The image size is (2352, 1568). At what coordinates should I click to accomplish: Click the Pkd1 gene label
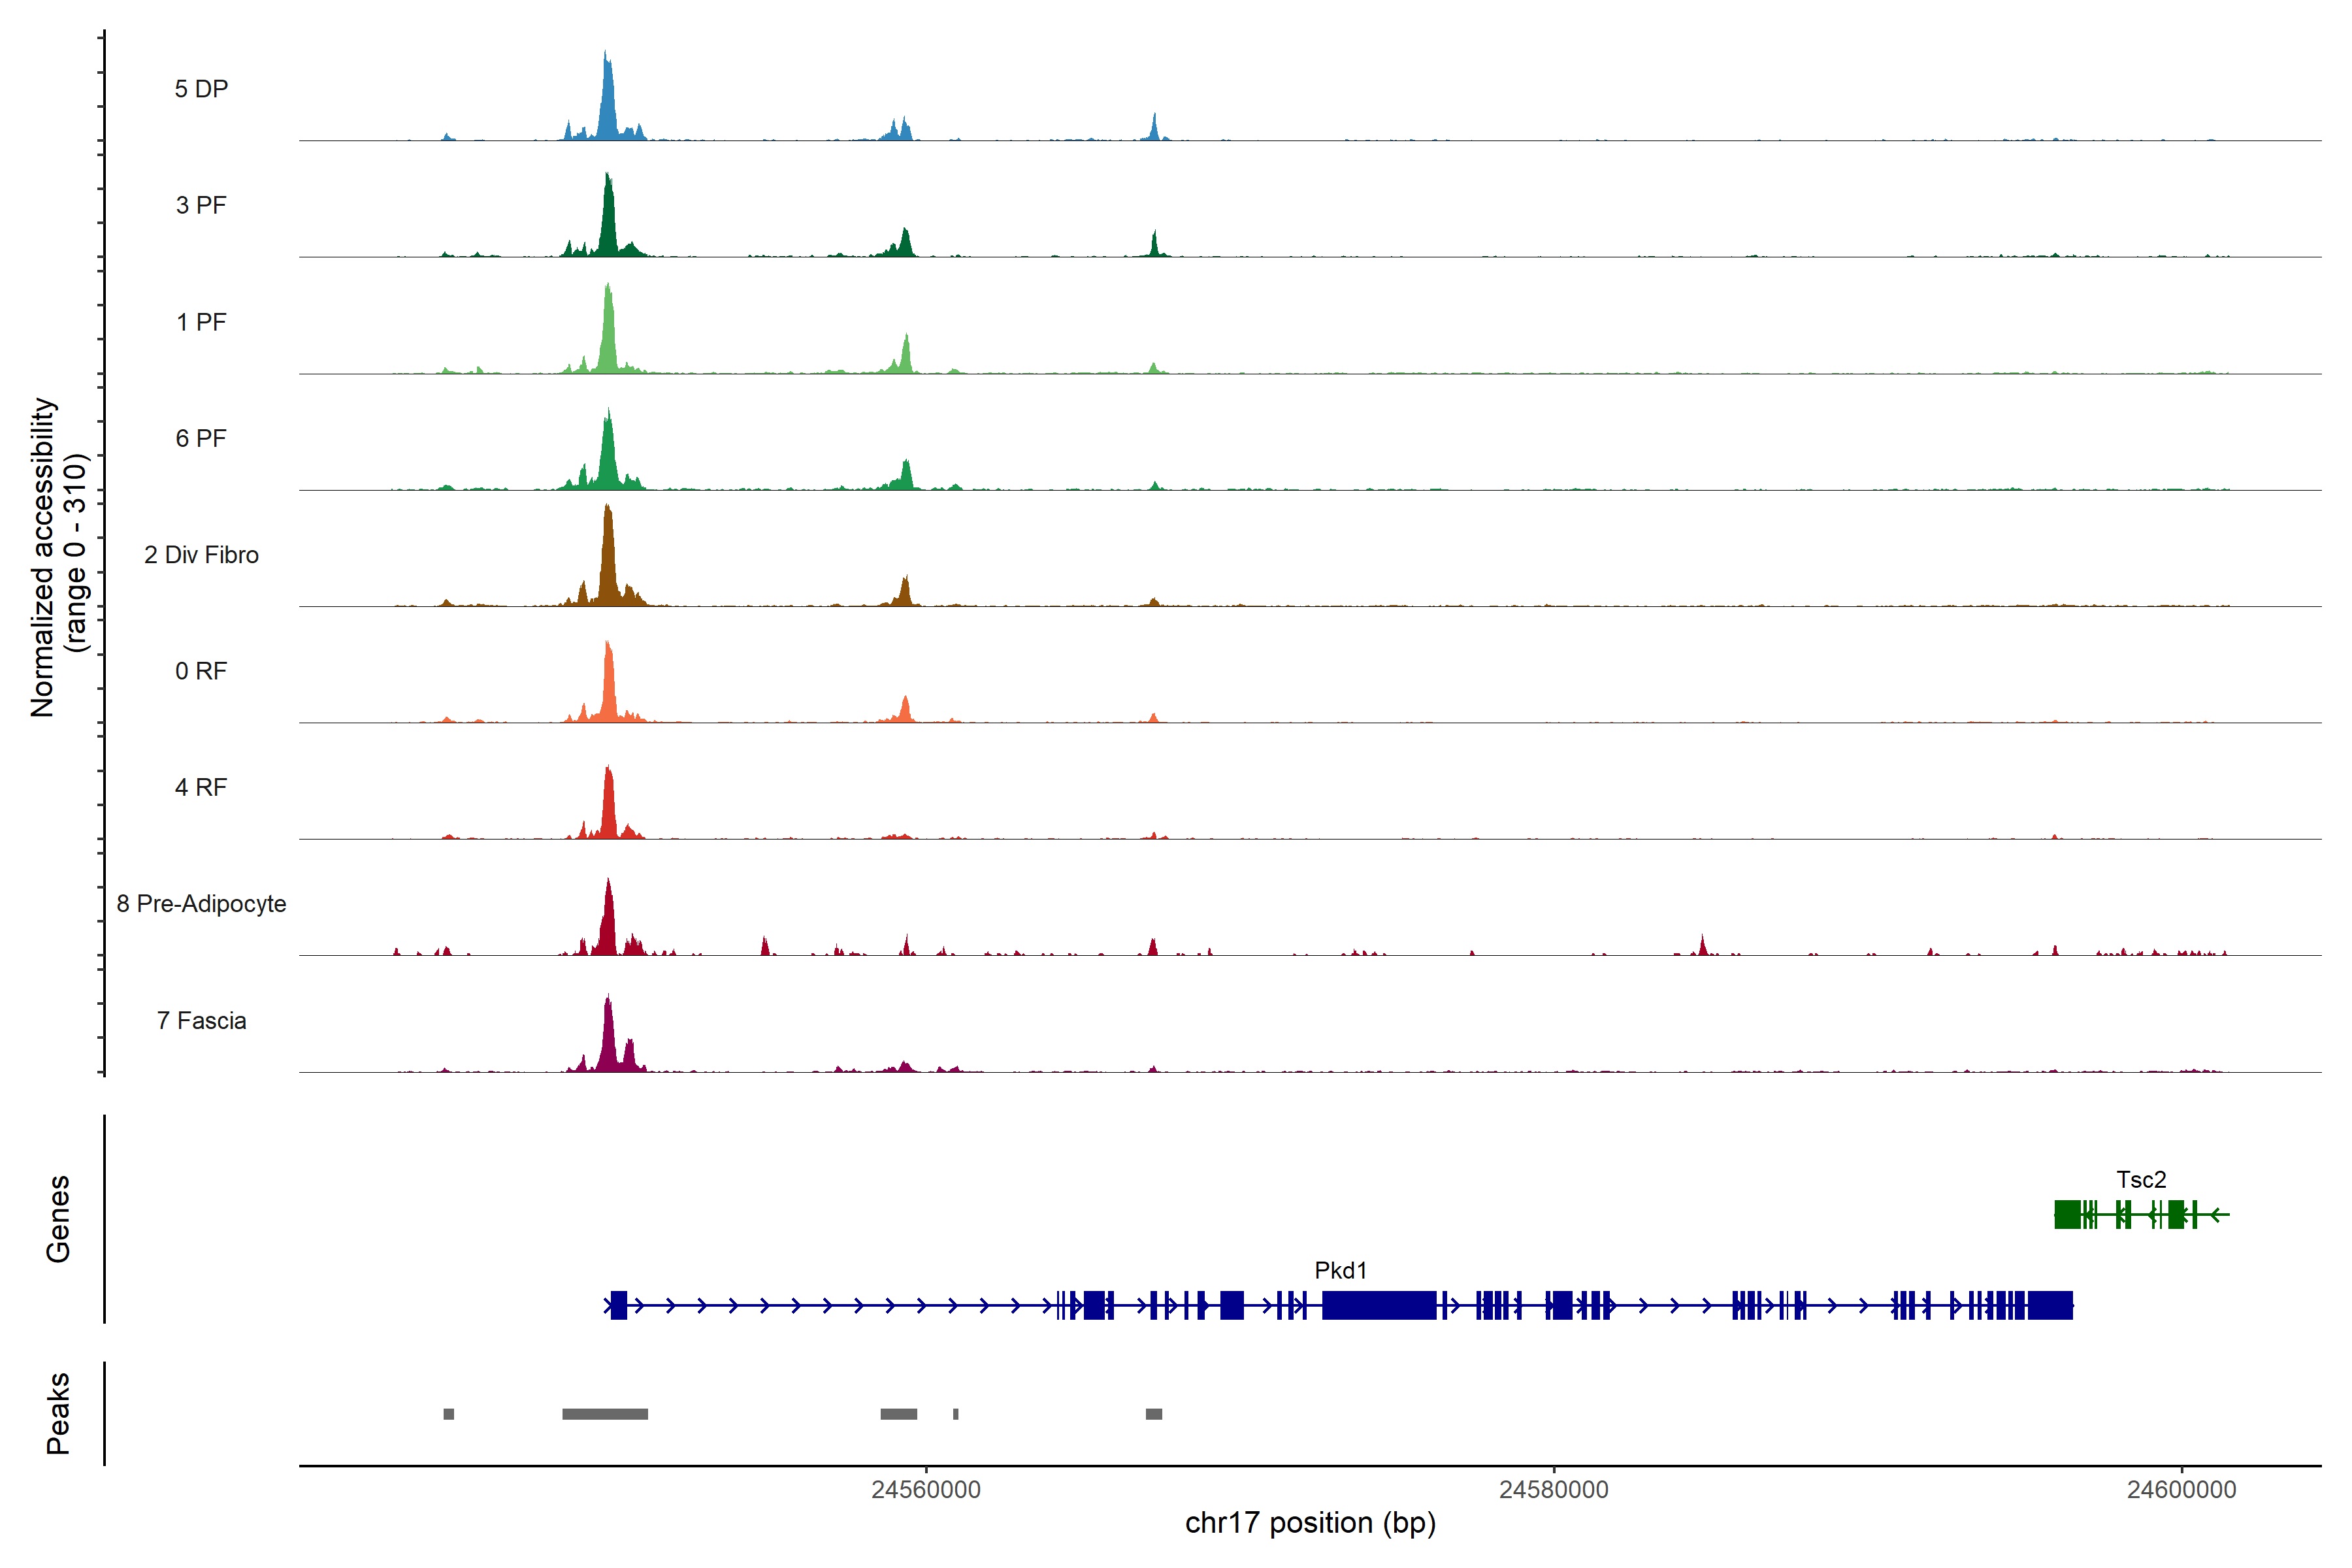point(1340,1270)
